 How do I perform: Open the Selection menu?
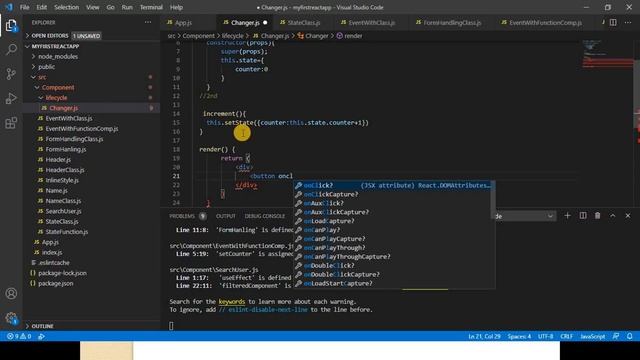pos(66,7)
